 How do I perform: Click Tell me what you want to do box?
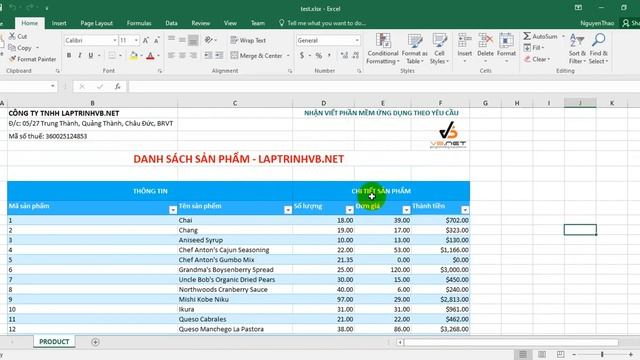pyautogui.click(x=322, y=23)
